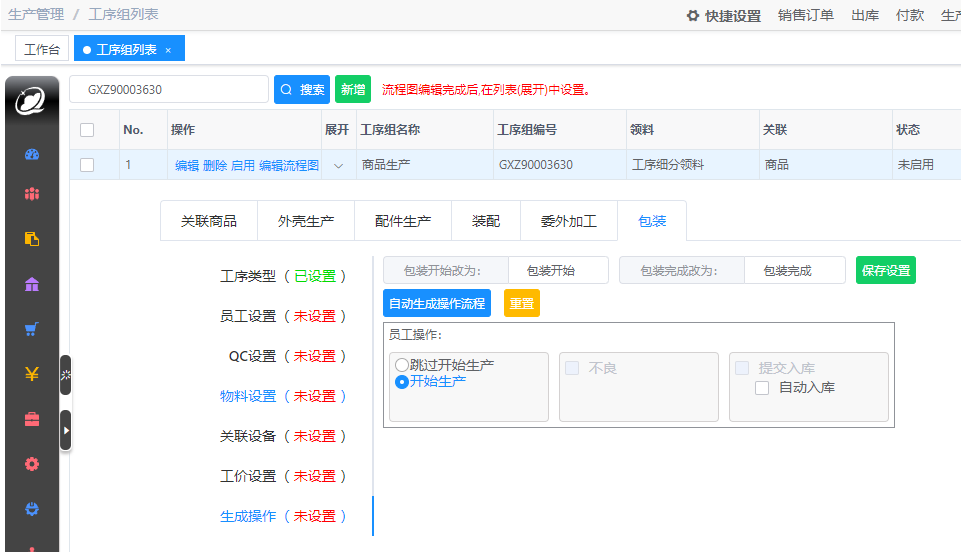This screenshot has height=552, width=963.
Task: Close the 工序组列表 tab
Action: point(168,50)
